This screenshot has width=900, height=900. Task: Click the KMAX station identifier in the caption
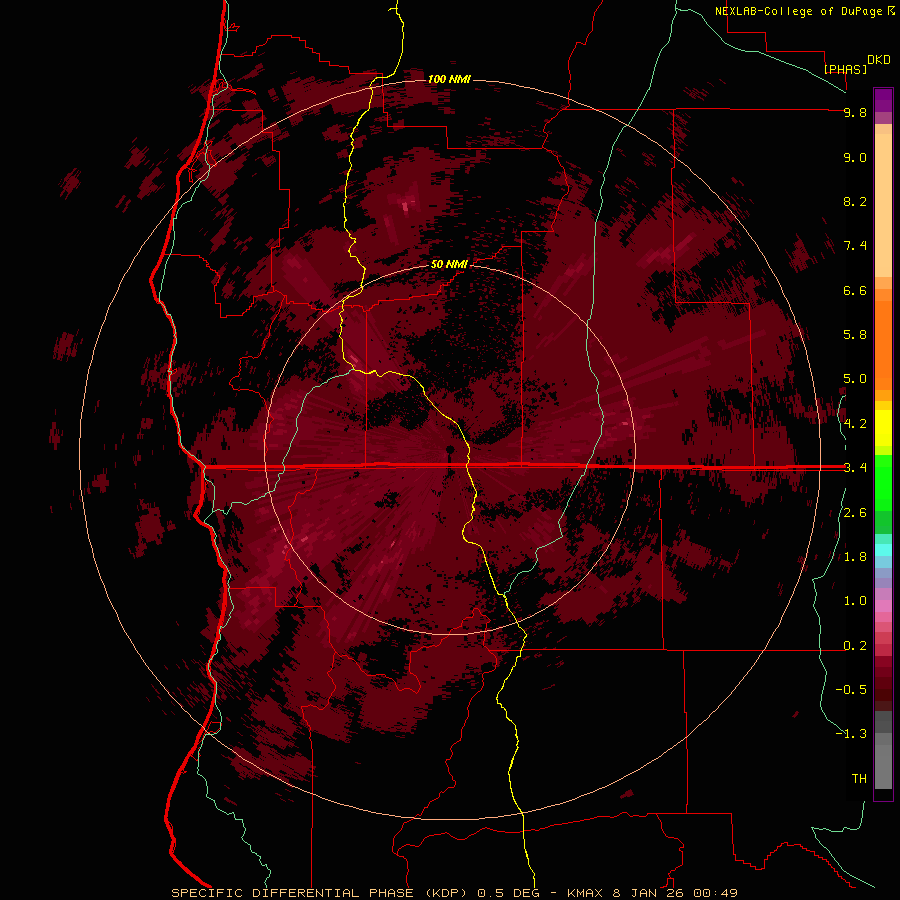point(584,893)
